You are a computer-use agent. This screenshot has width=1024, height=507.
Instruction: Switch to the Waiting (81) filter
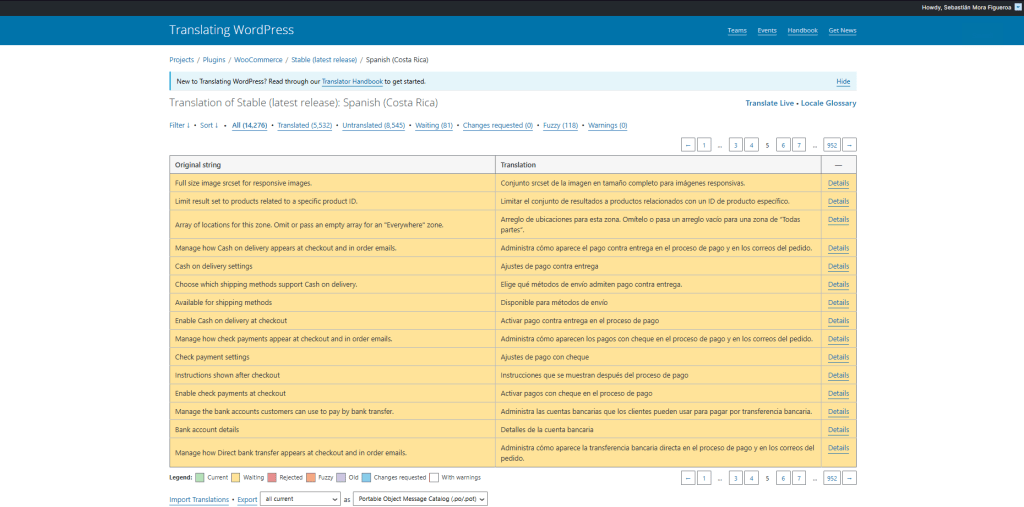[434, 125]
